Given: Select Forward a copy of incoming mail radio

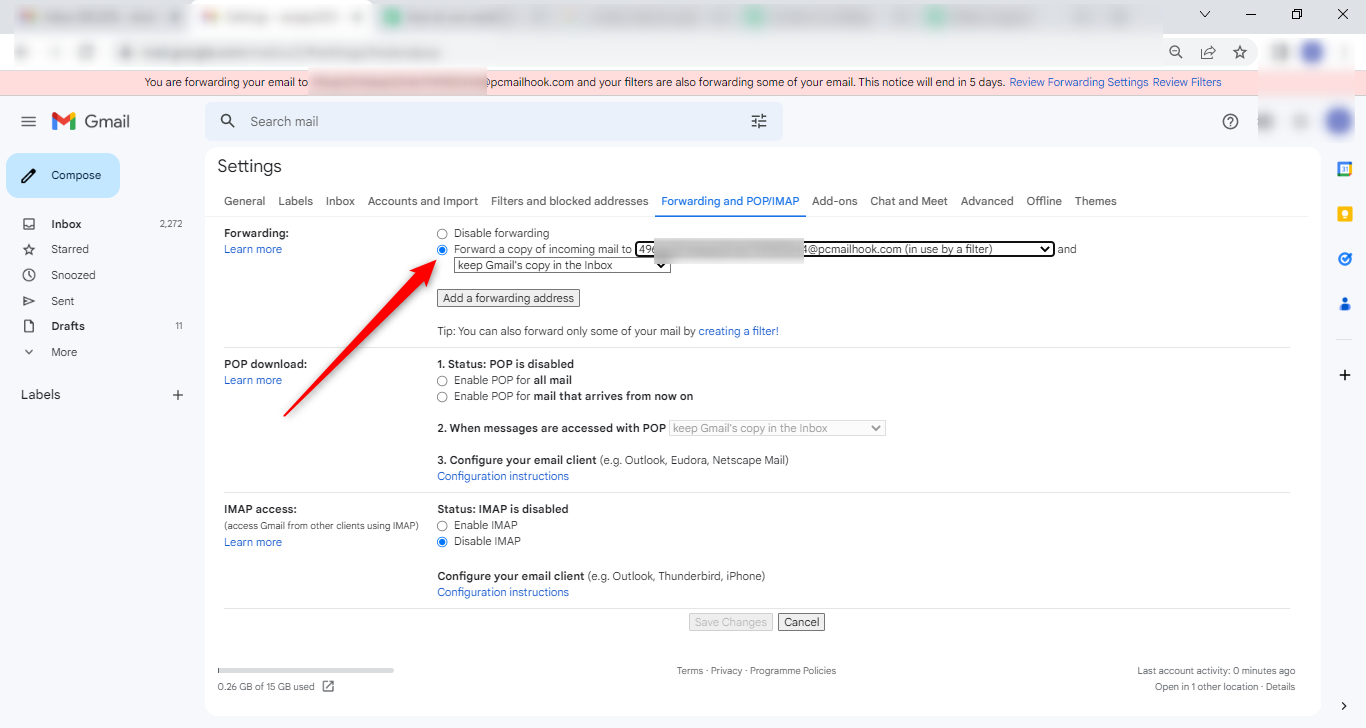Looking at the screenshot, I should pyautogui.click(x=442, y=250).
